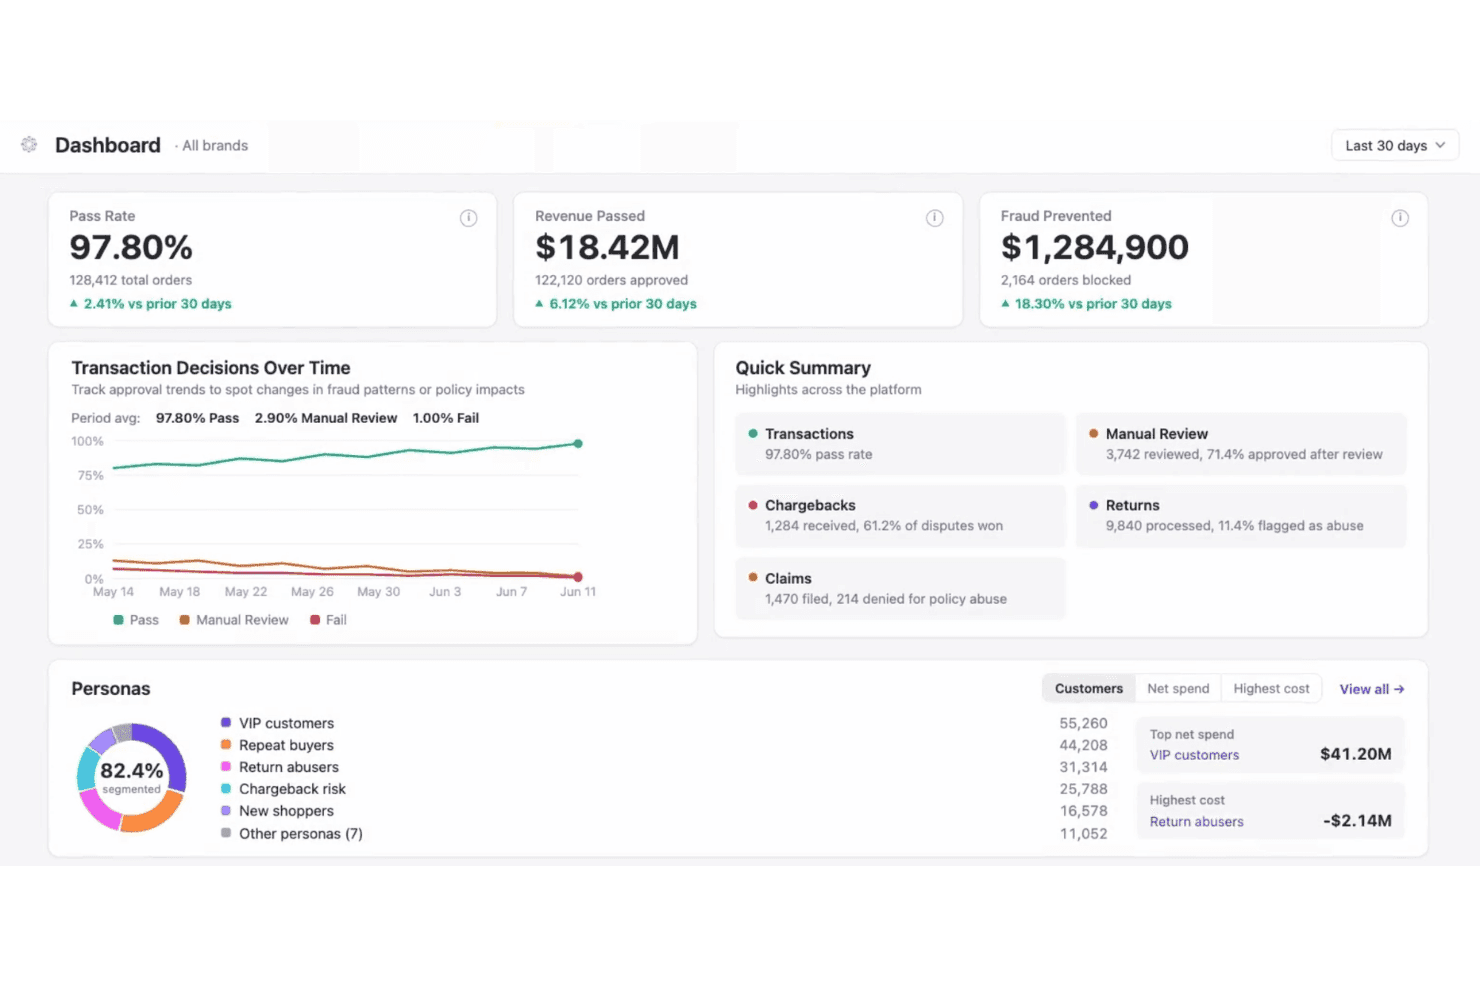Open the Transactions summary card
Image resolution: width=1480 pixels, height=987 pixels.
pos(900,444)
